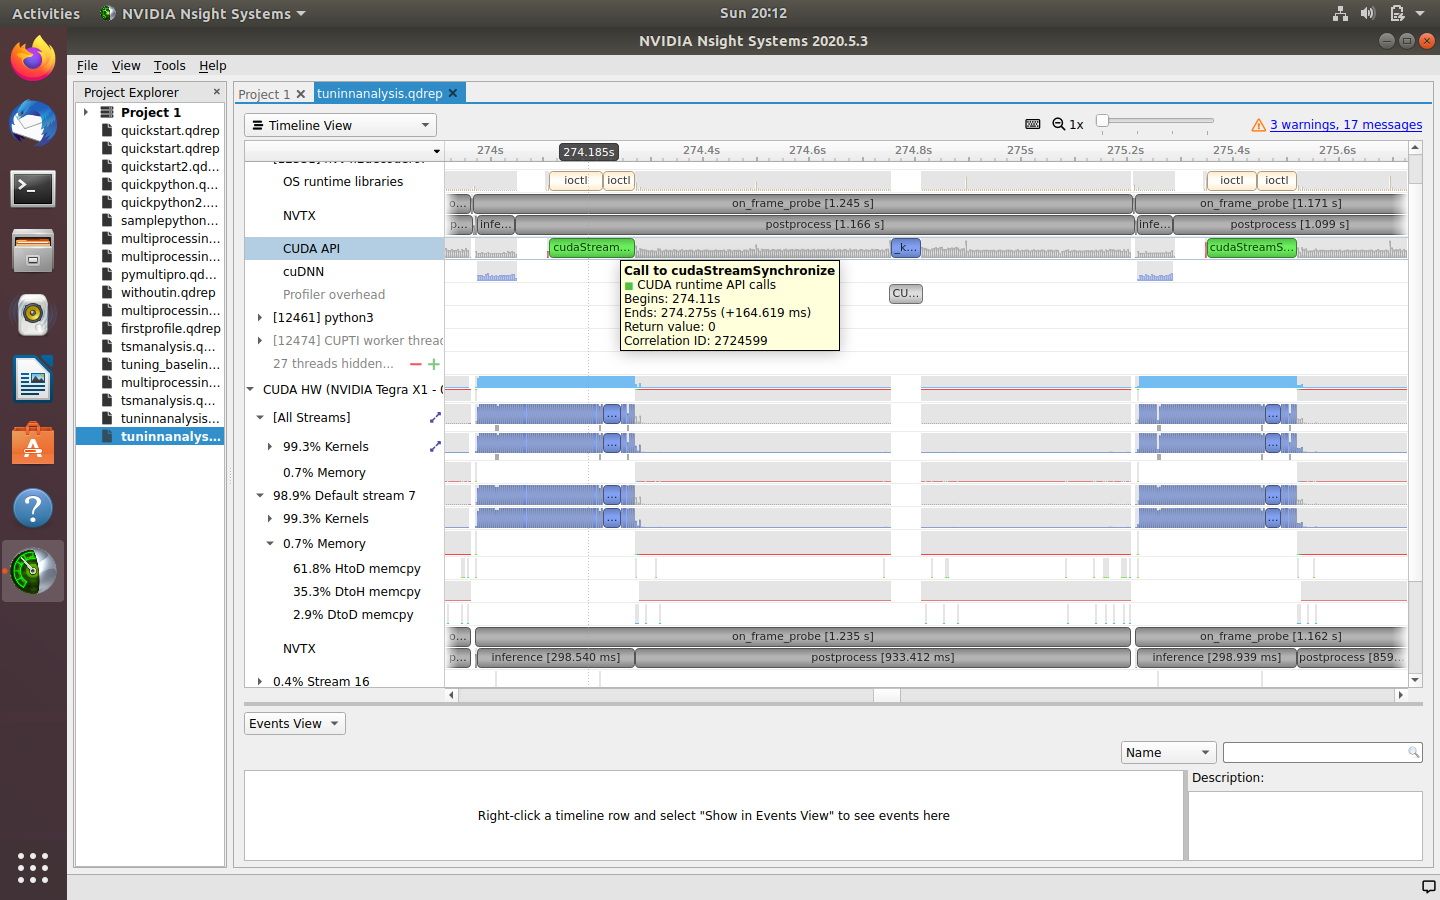Select green cudaStream... block in CUDA API
Viewport: 1440px width, 900px height.
[592, 248]
